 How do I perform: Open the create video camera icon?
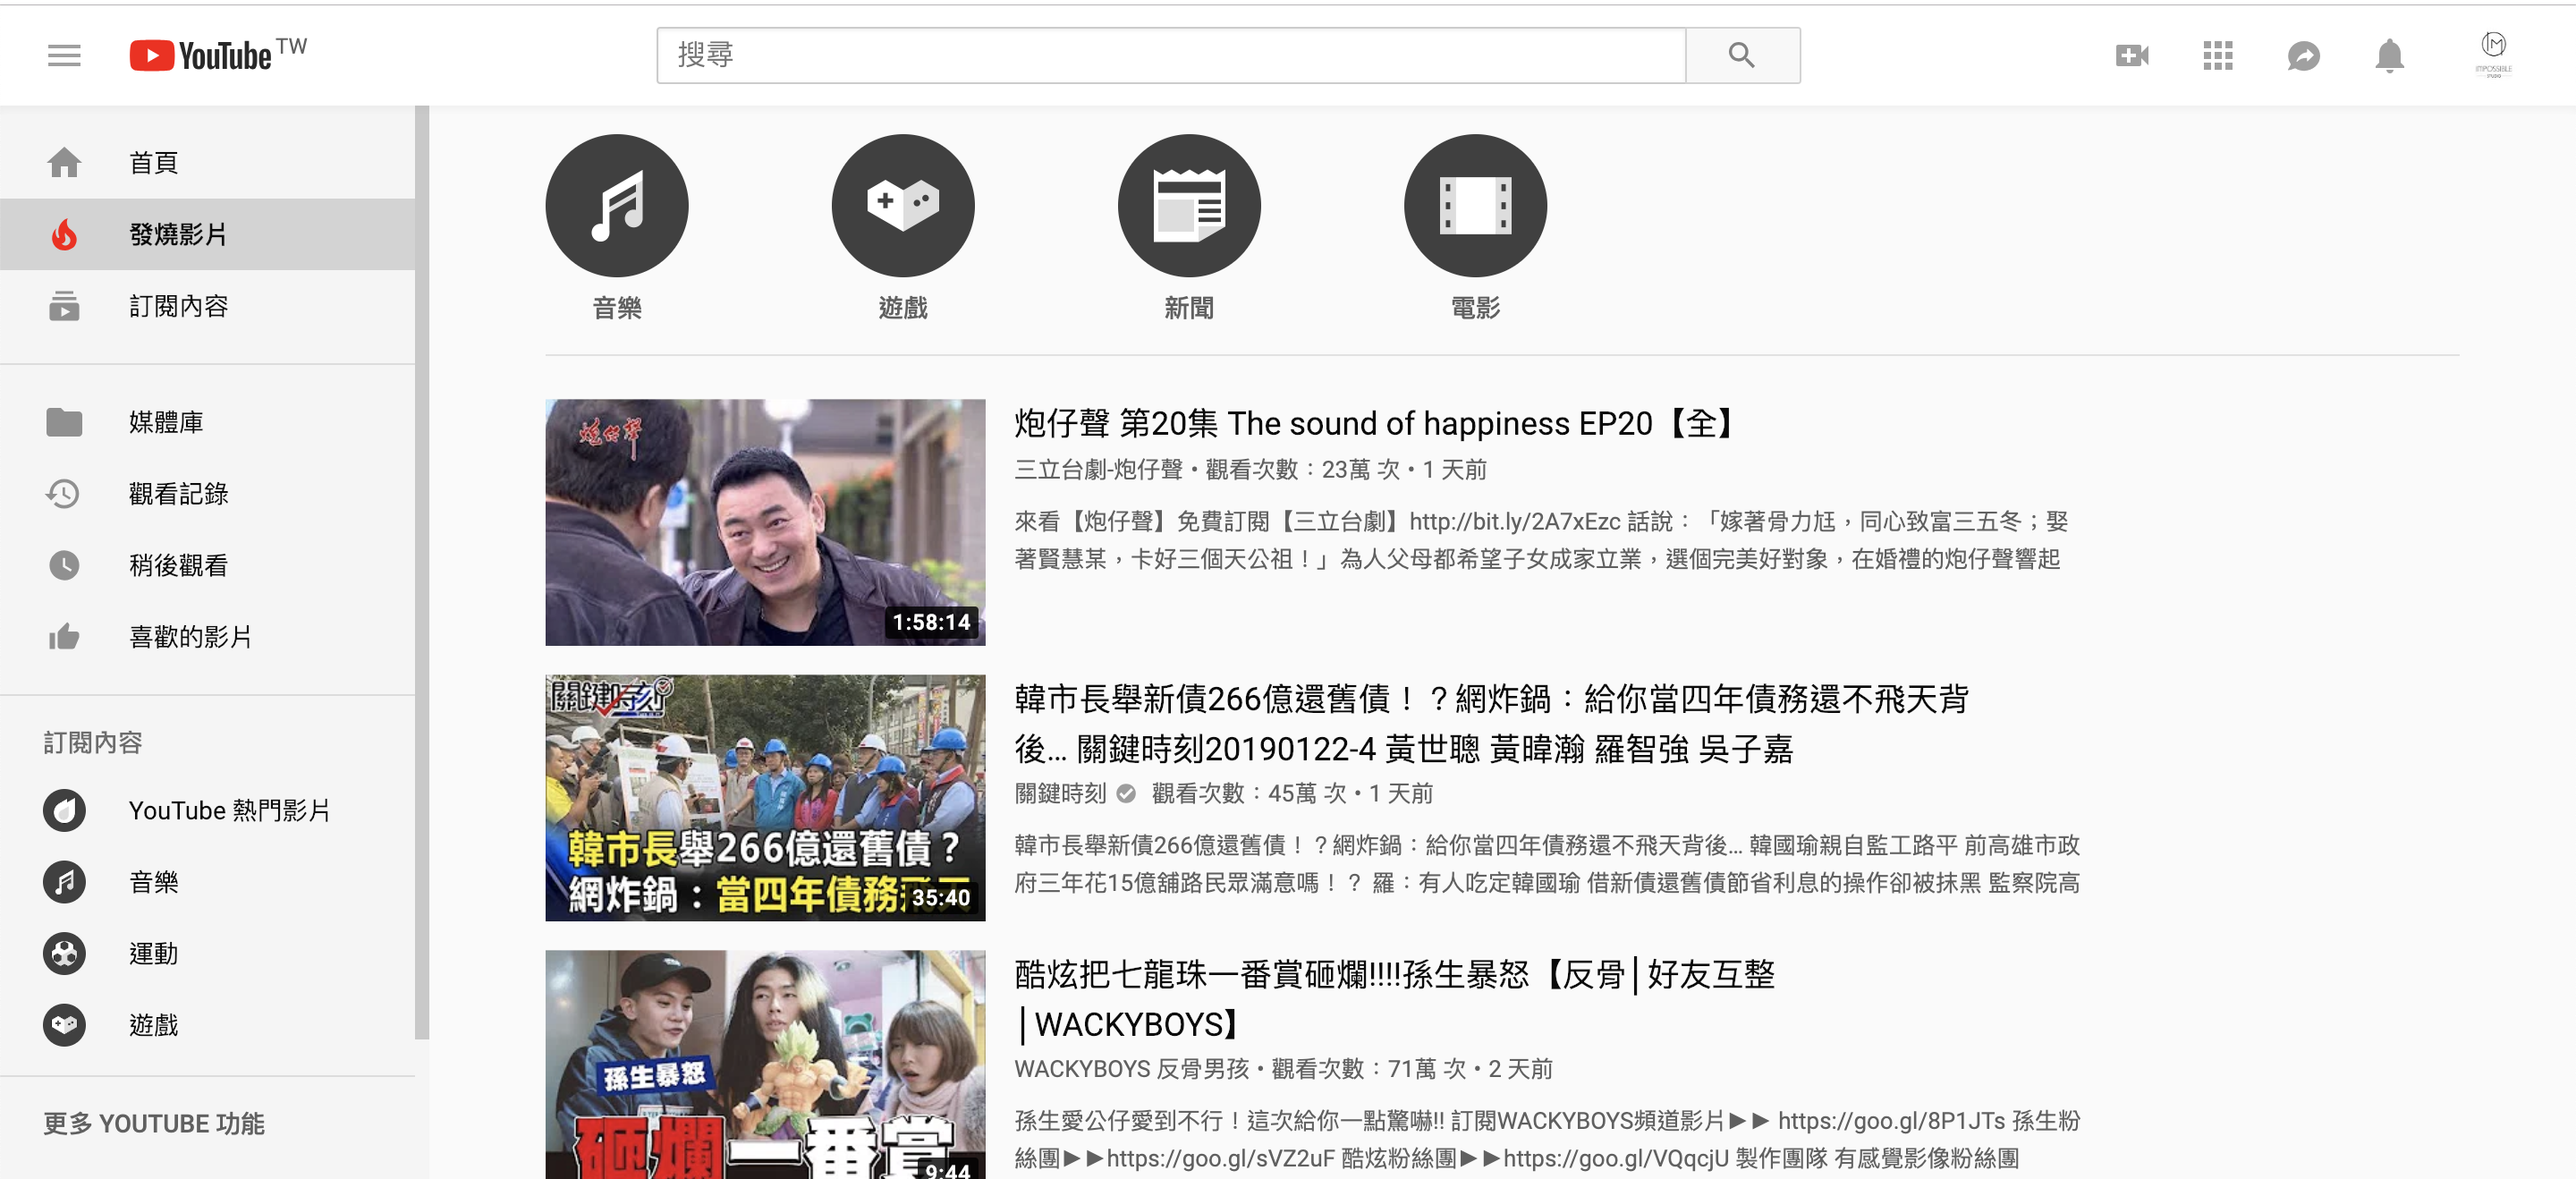point(2132,56)
